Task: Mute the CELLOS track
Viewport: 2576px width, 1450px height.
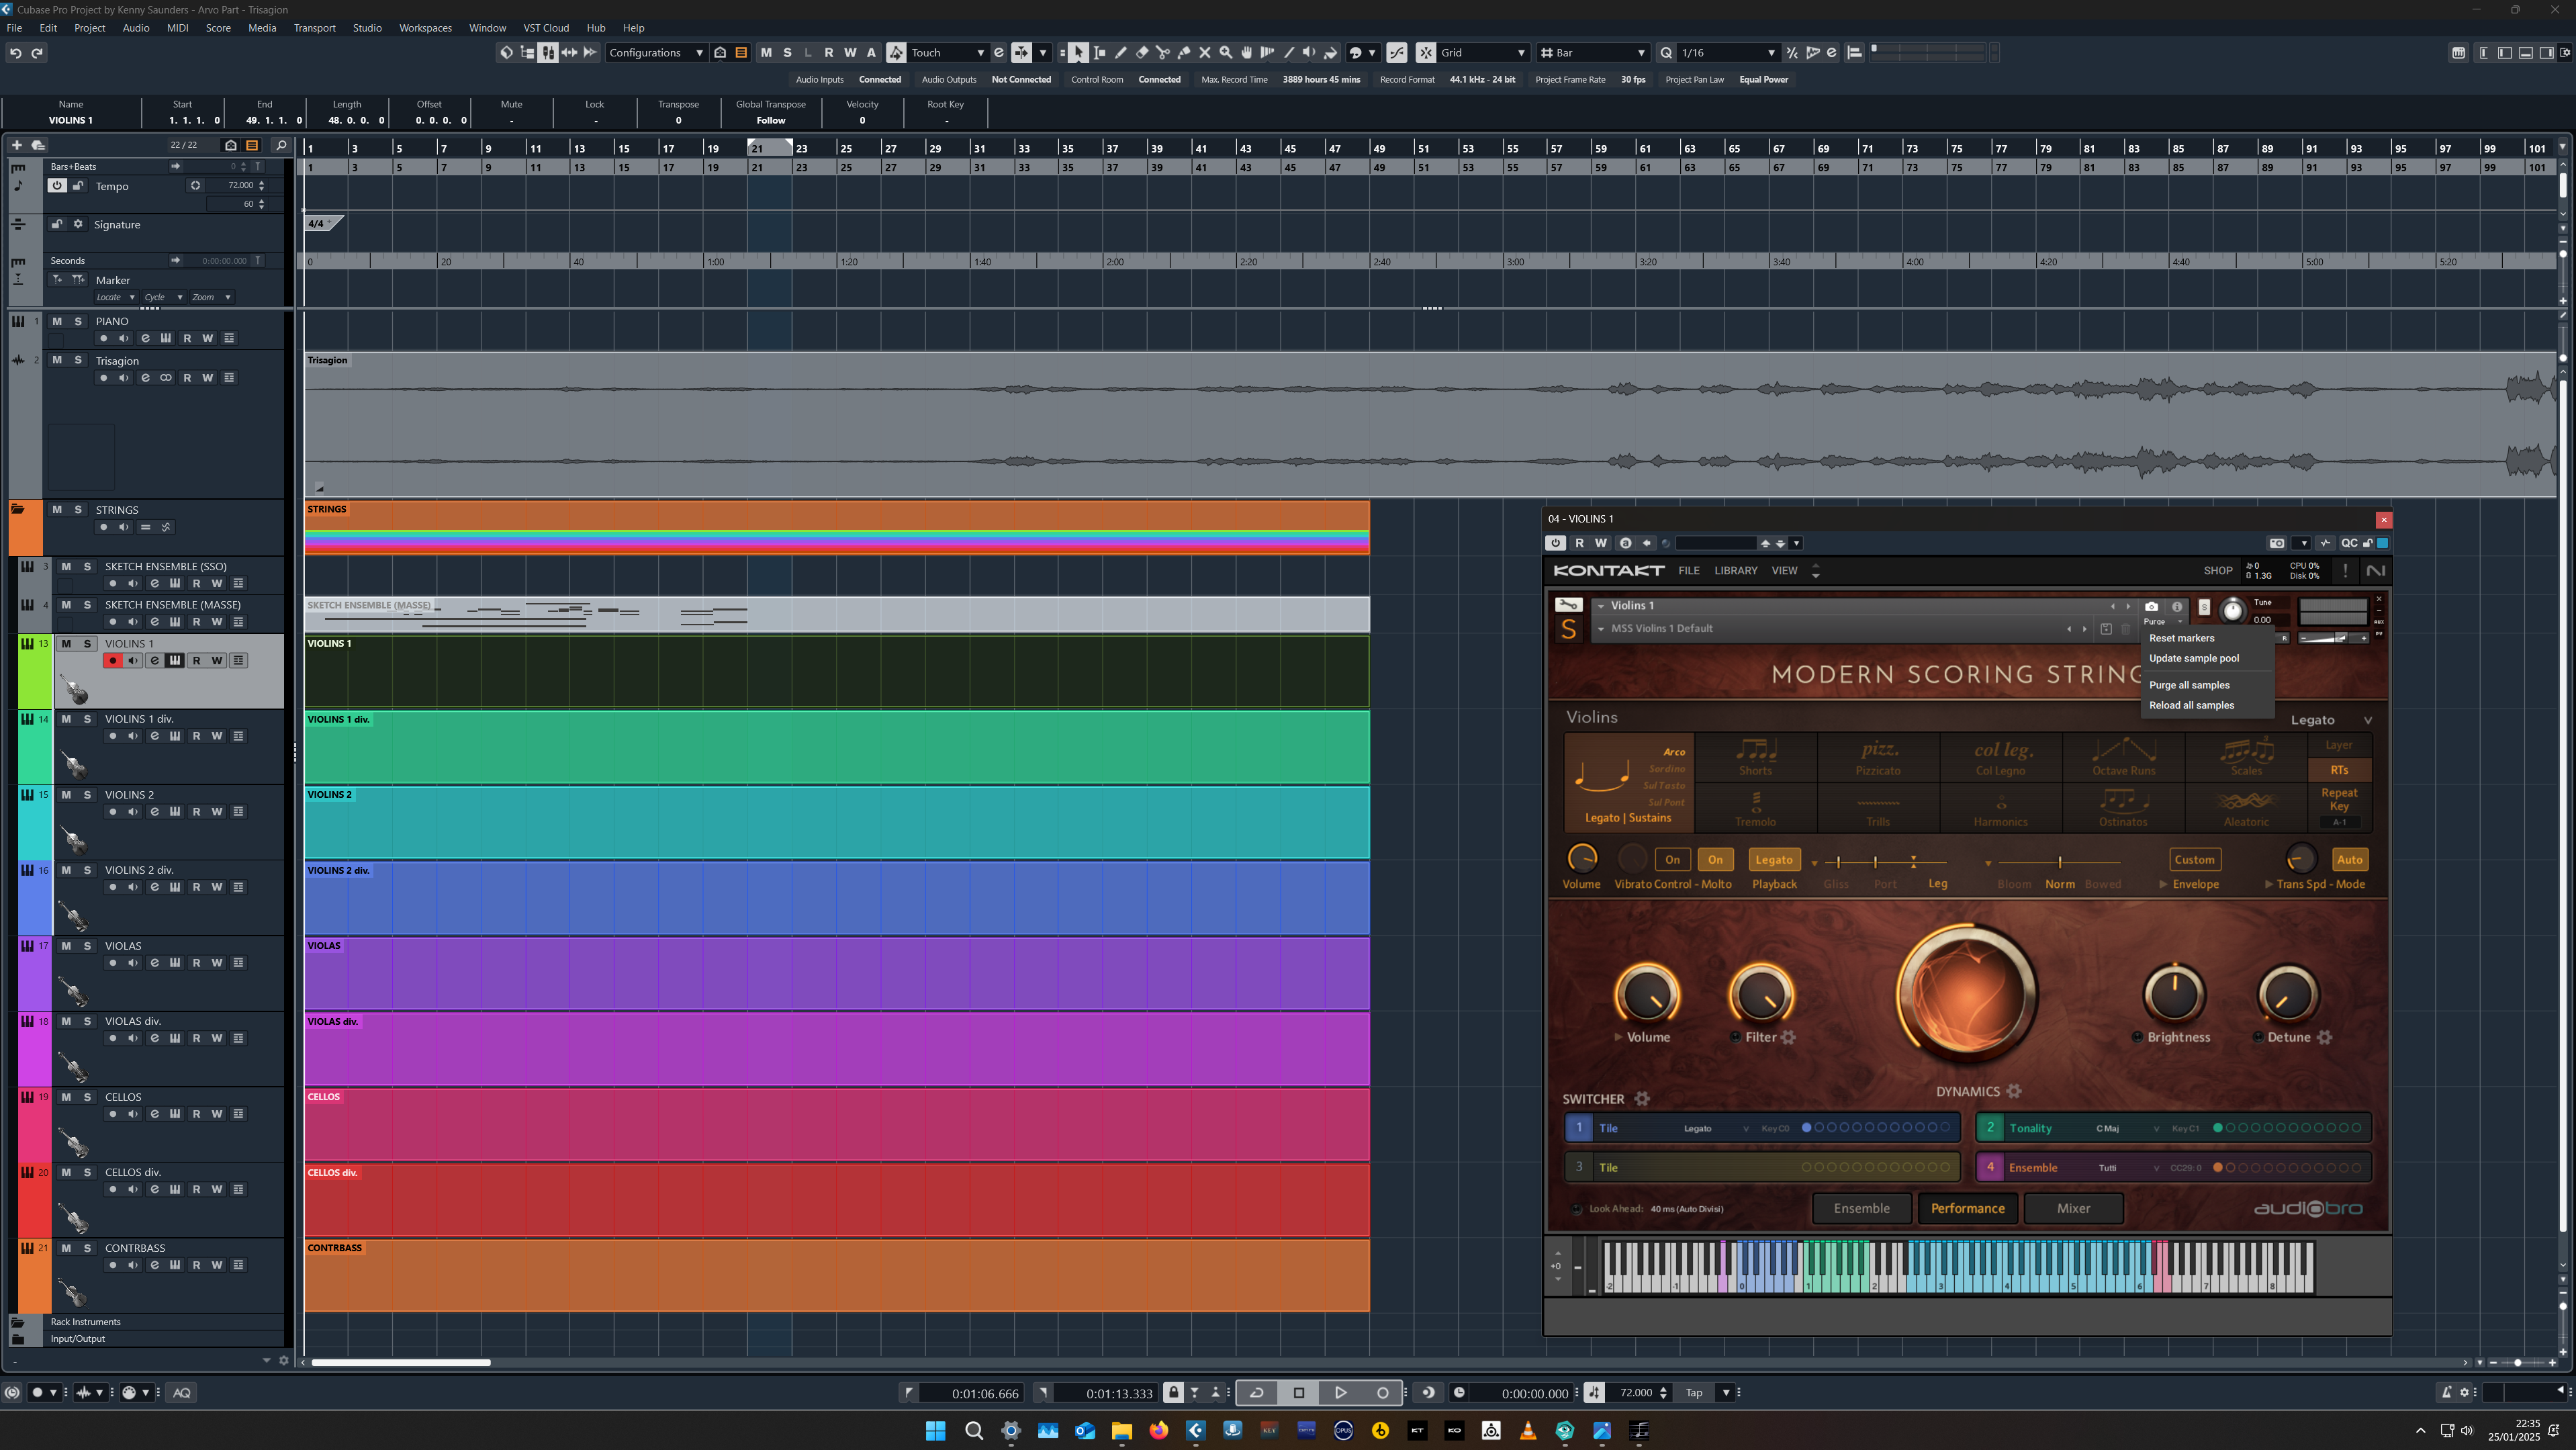Action: click(66, 1097)
